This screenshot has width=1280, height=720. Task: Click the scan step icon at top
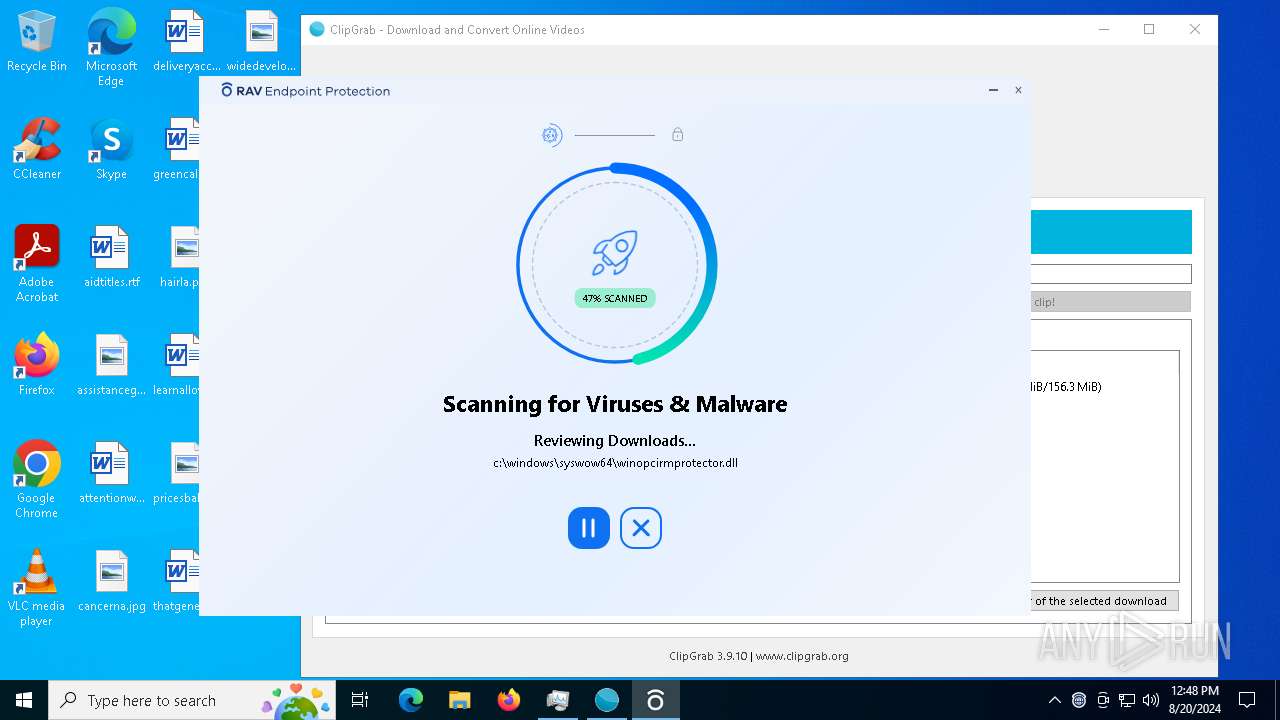point(552,135)
